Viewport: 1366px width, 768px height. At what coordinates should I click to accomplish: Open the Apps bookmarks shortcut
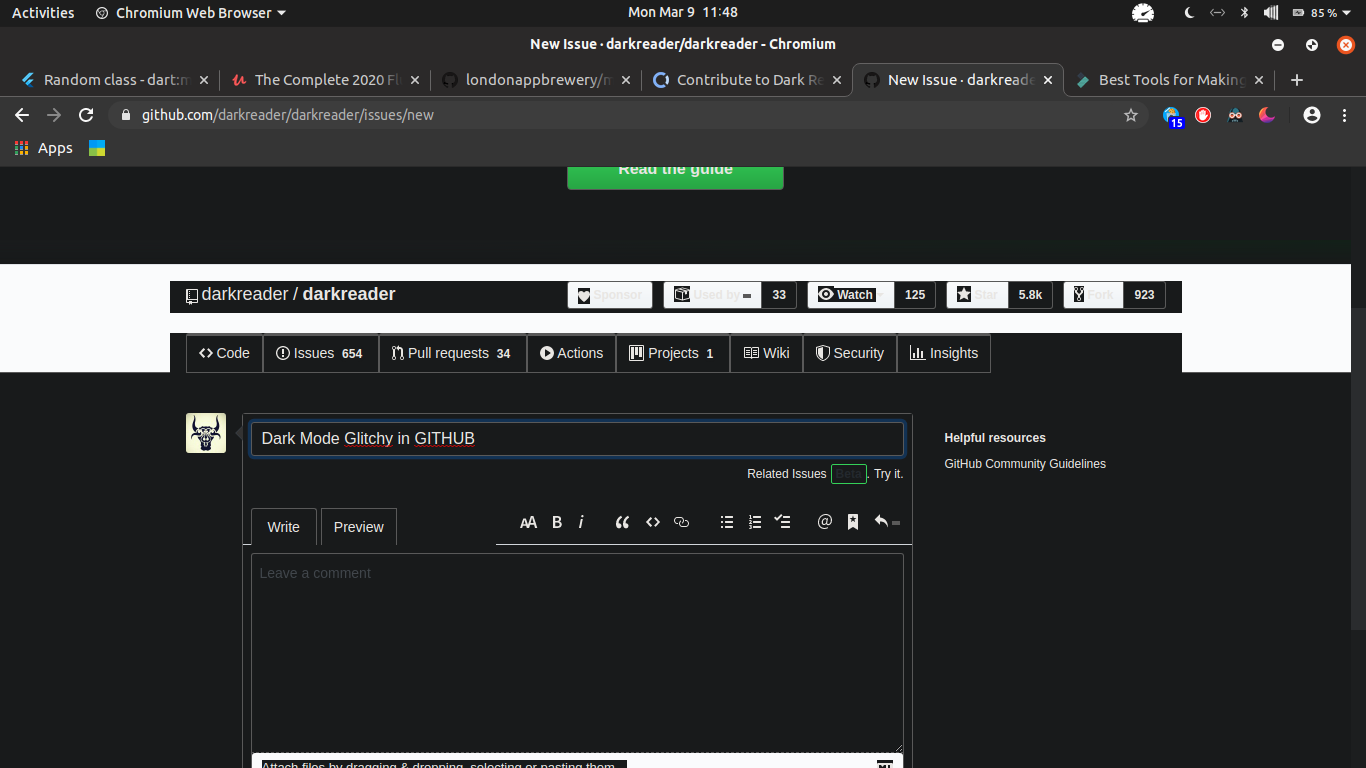44,148
